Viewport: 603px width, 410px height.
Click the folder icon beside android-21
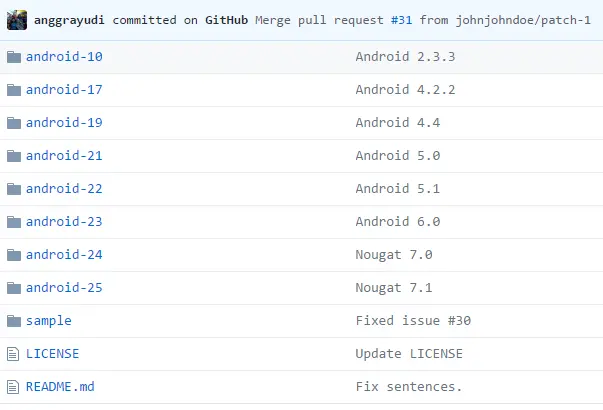click(14, 156)
